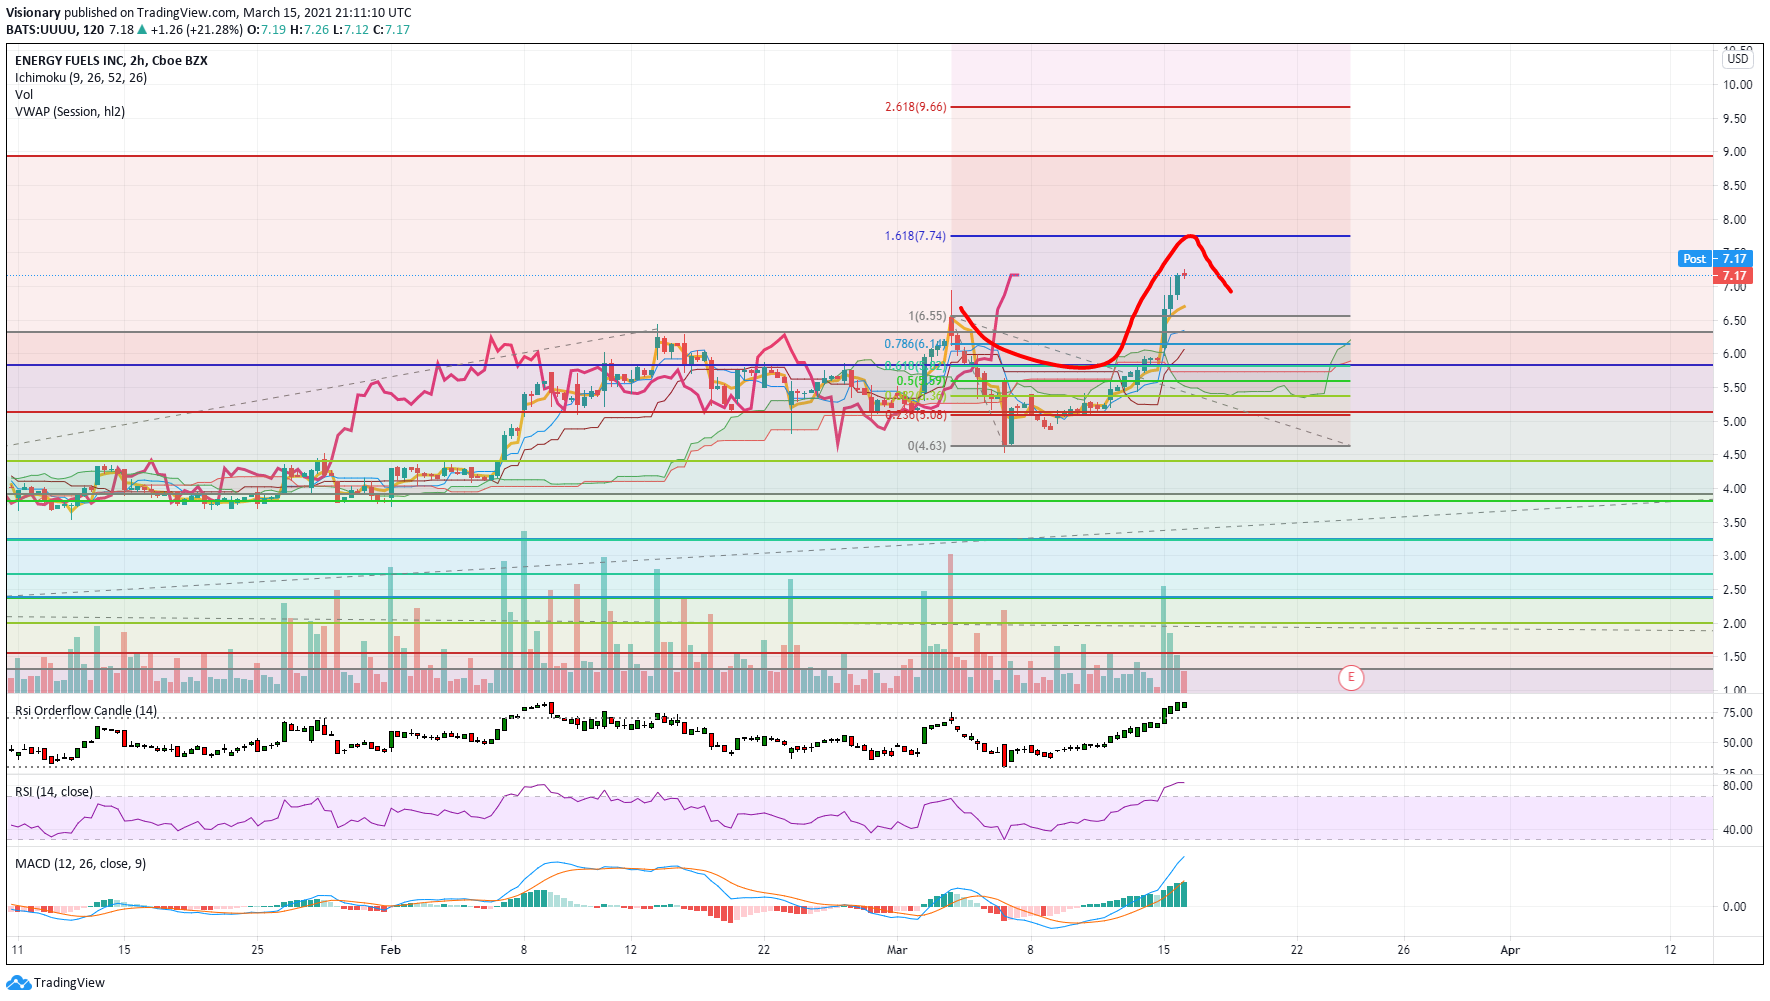Click the 1(6.55) Fibonacci level label
This screenshot has width=1770, height=1001.
[927, 316]
